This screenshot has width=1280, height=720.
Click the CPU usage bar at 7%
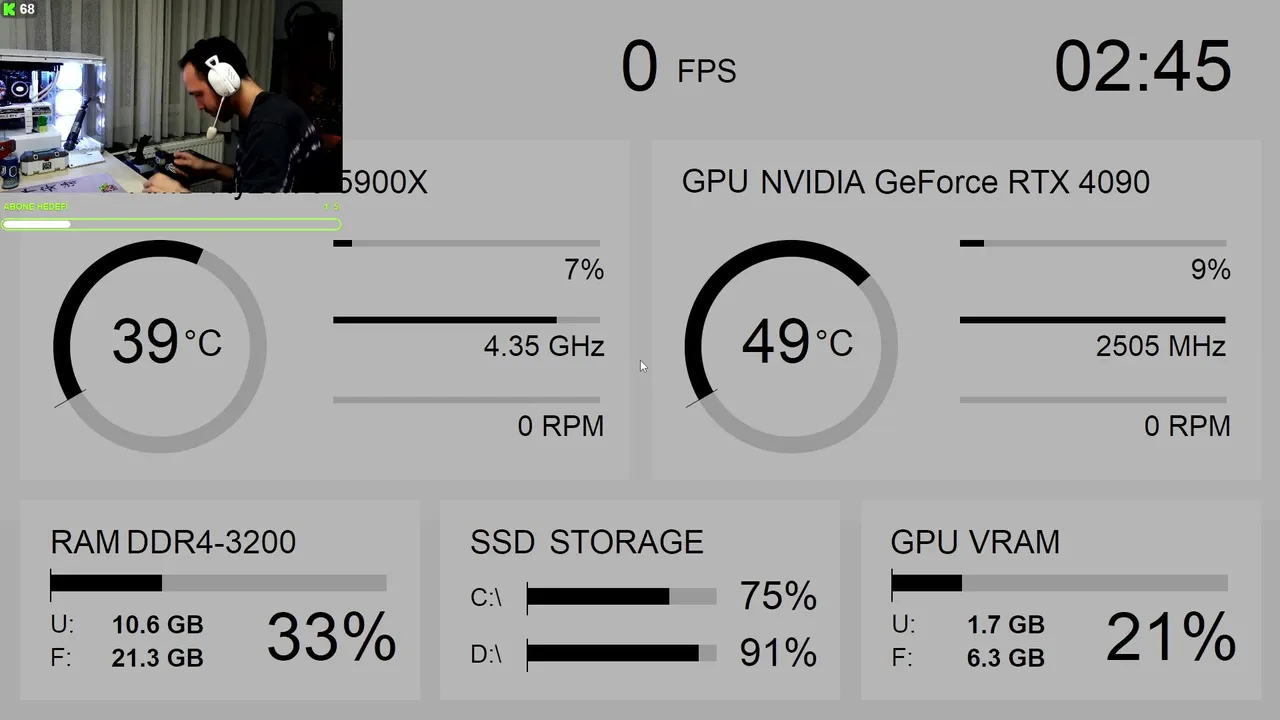tap(466, 243)
